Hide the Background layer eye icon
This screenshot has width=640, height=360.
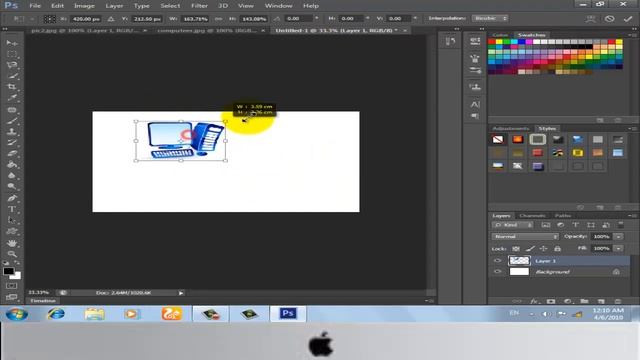tap(498, 271)
